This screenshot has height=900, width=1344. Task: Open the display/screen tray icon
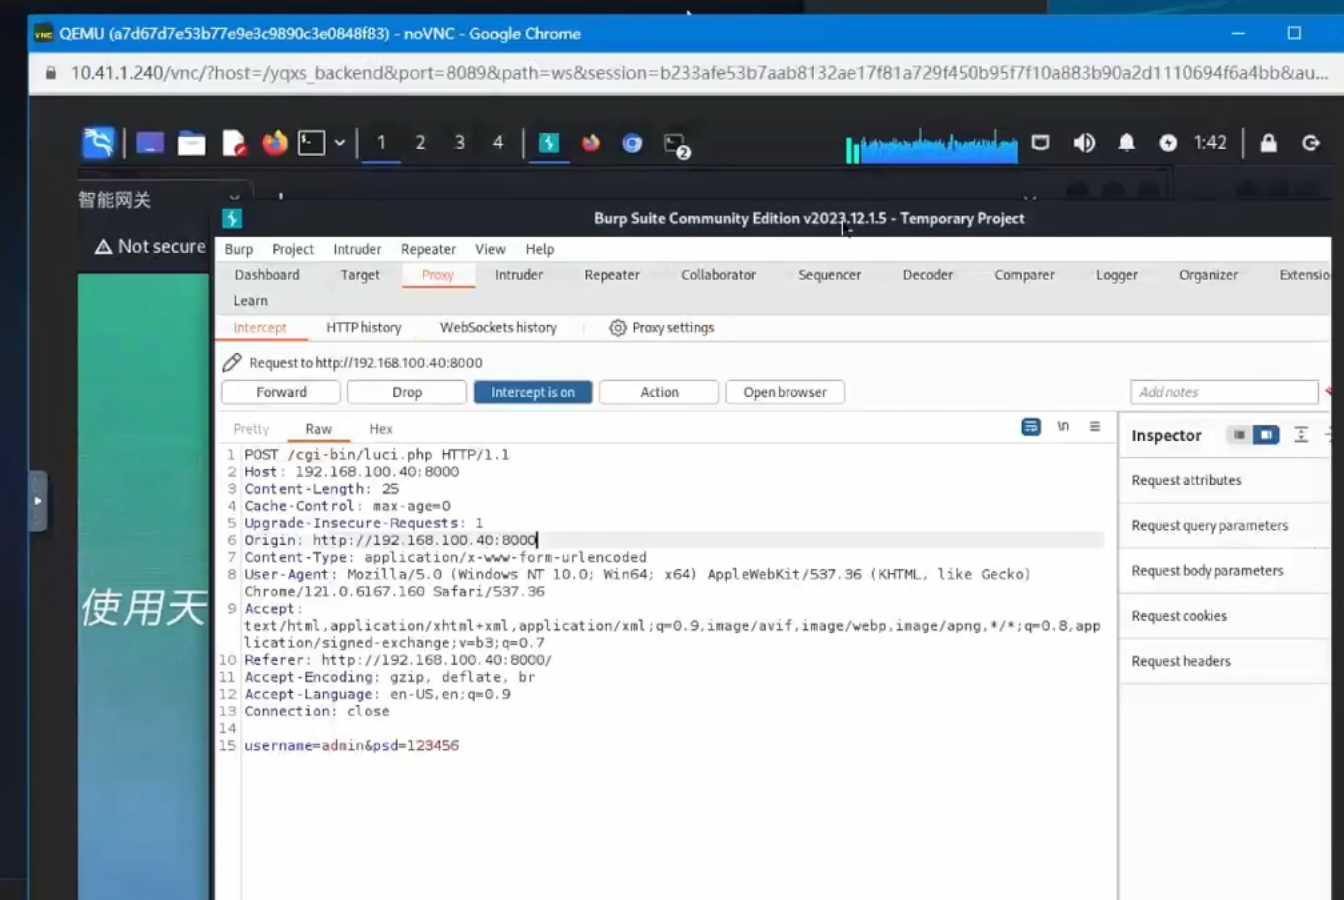point(1041,143)
